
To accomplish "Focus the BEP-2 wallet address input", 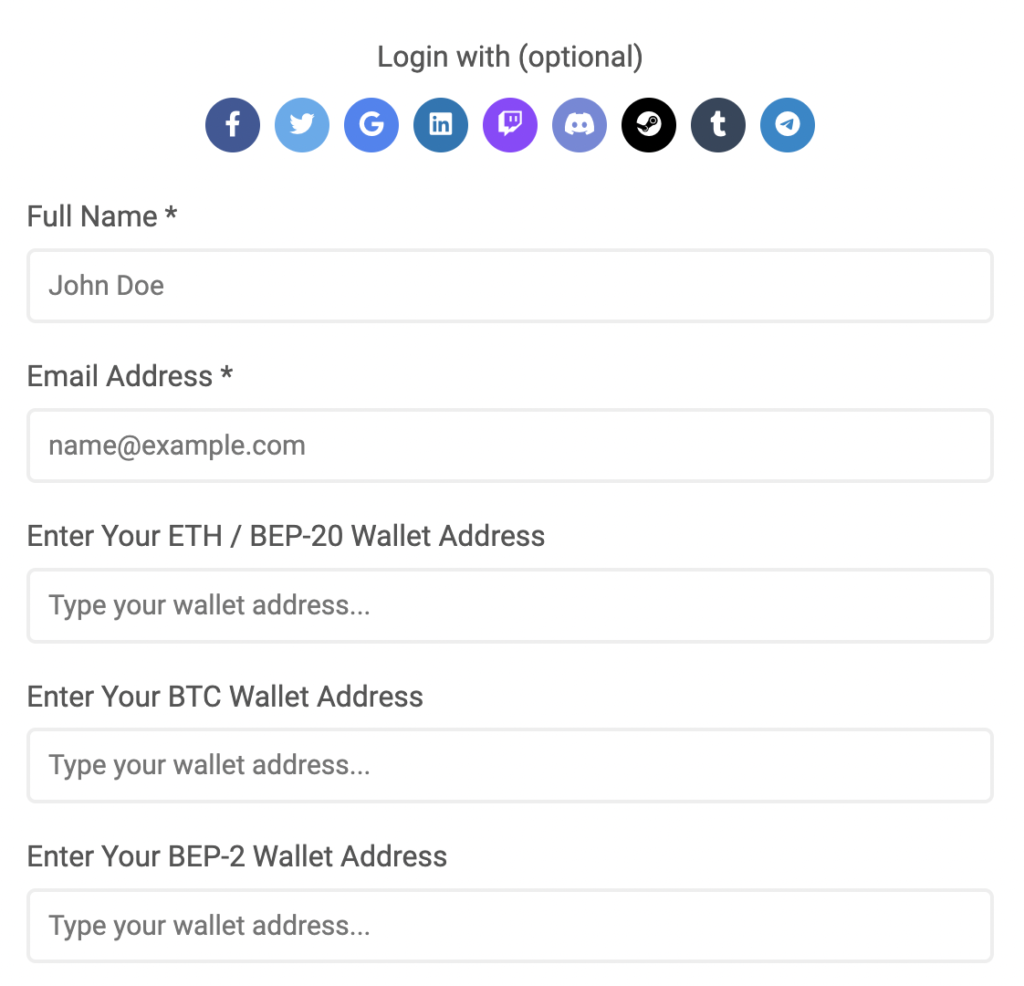I will click(510, 925).
